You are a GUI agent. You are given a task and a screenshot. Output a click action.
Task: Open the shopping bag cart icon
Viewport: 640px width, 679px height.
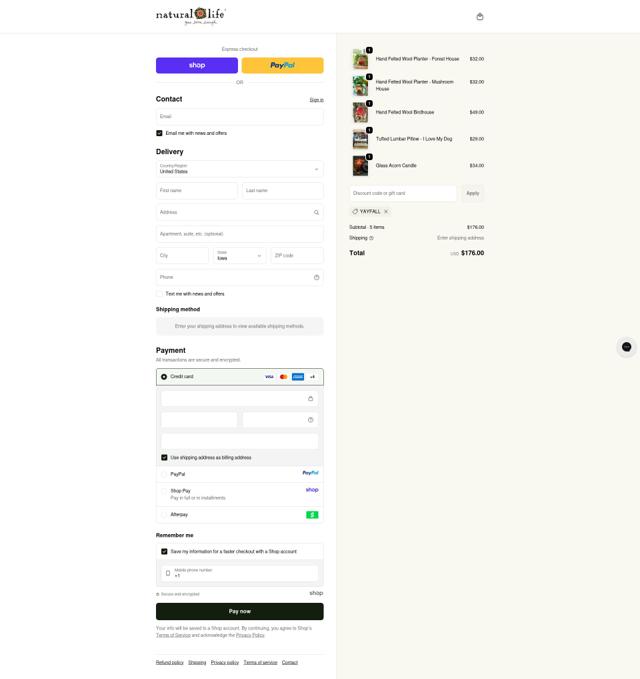point(480,16)
